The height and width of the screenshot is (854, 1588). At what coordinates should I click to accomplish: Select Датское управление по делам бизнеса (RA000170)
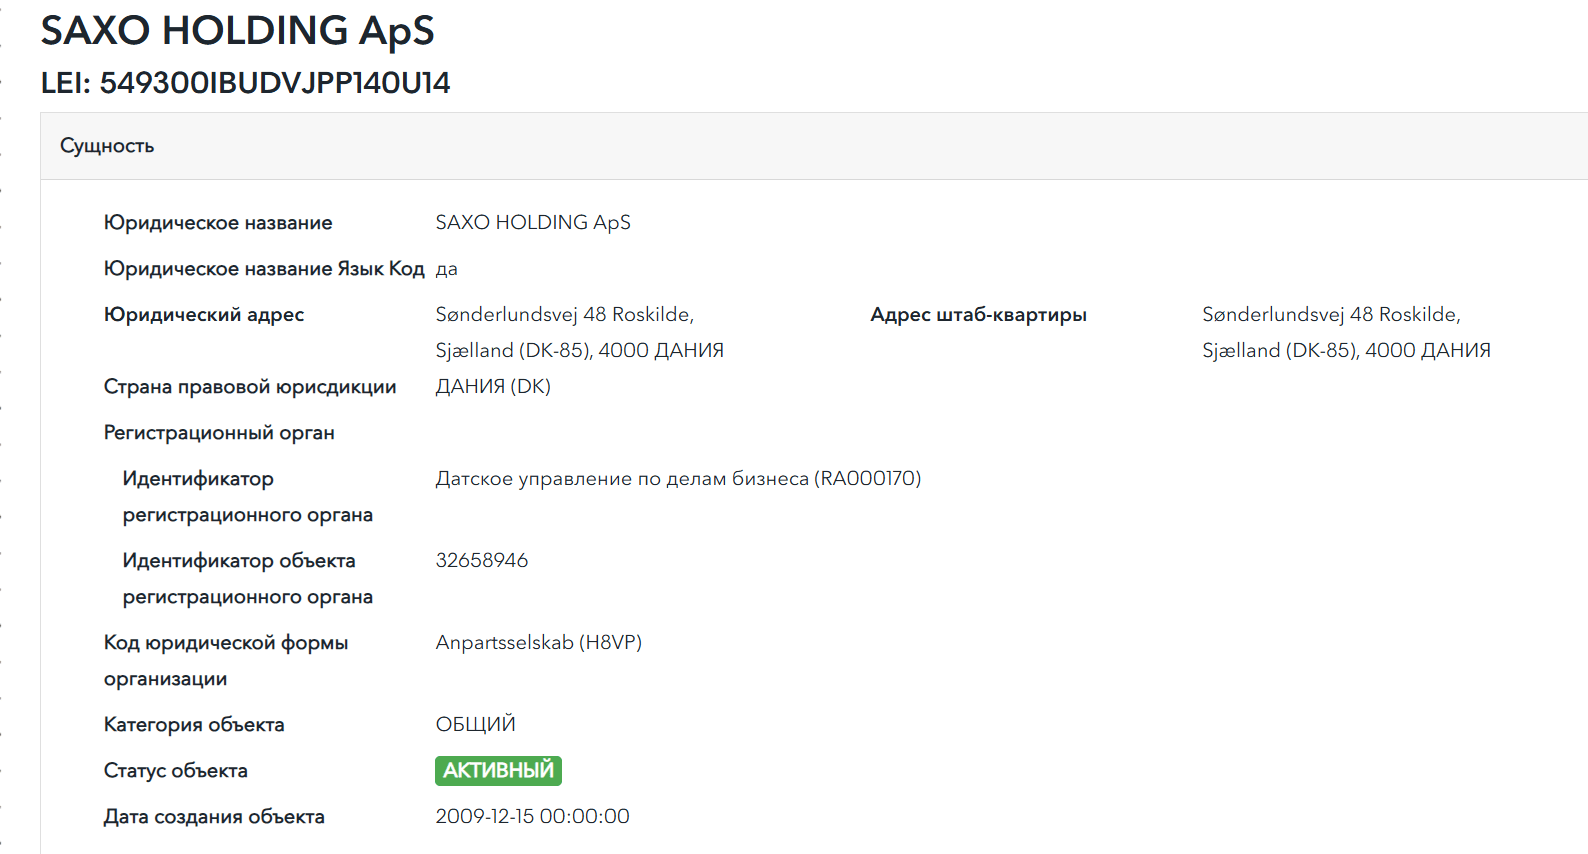(x=678, y=479)
